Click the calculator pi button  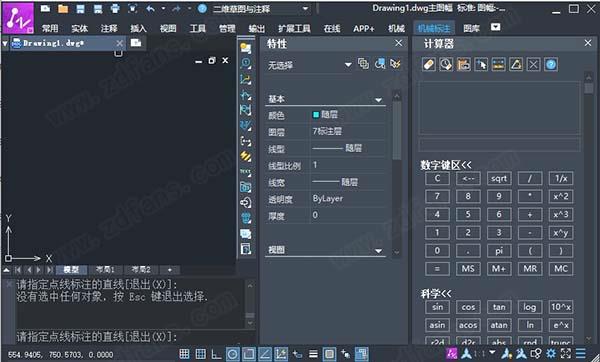(x=499, y=251)
